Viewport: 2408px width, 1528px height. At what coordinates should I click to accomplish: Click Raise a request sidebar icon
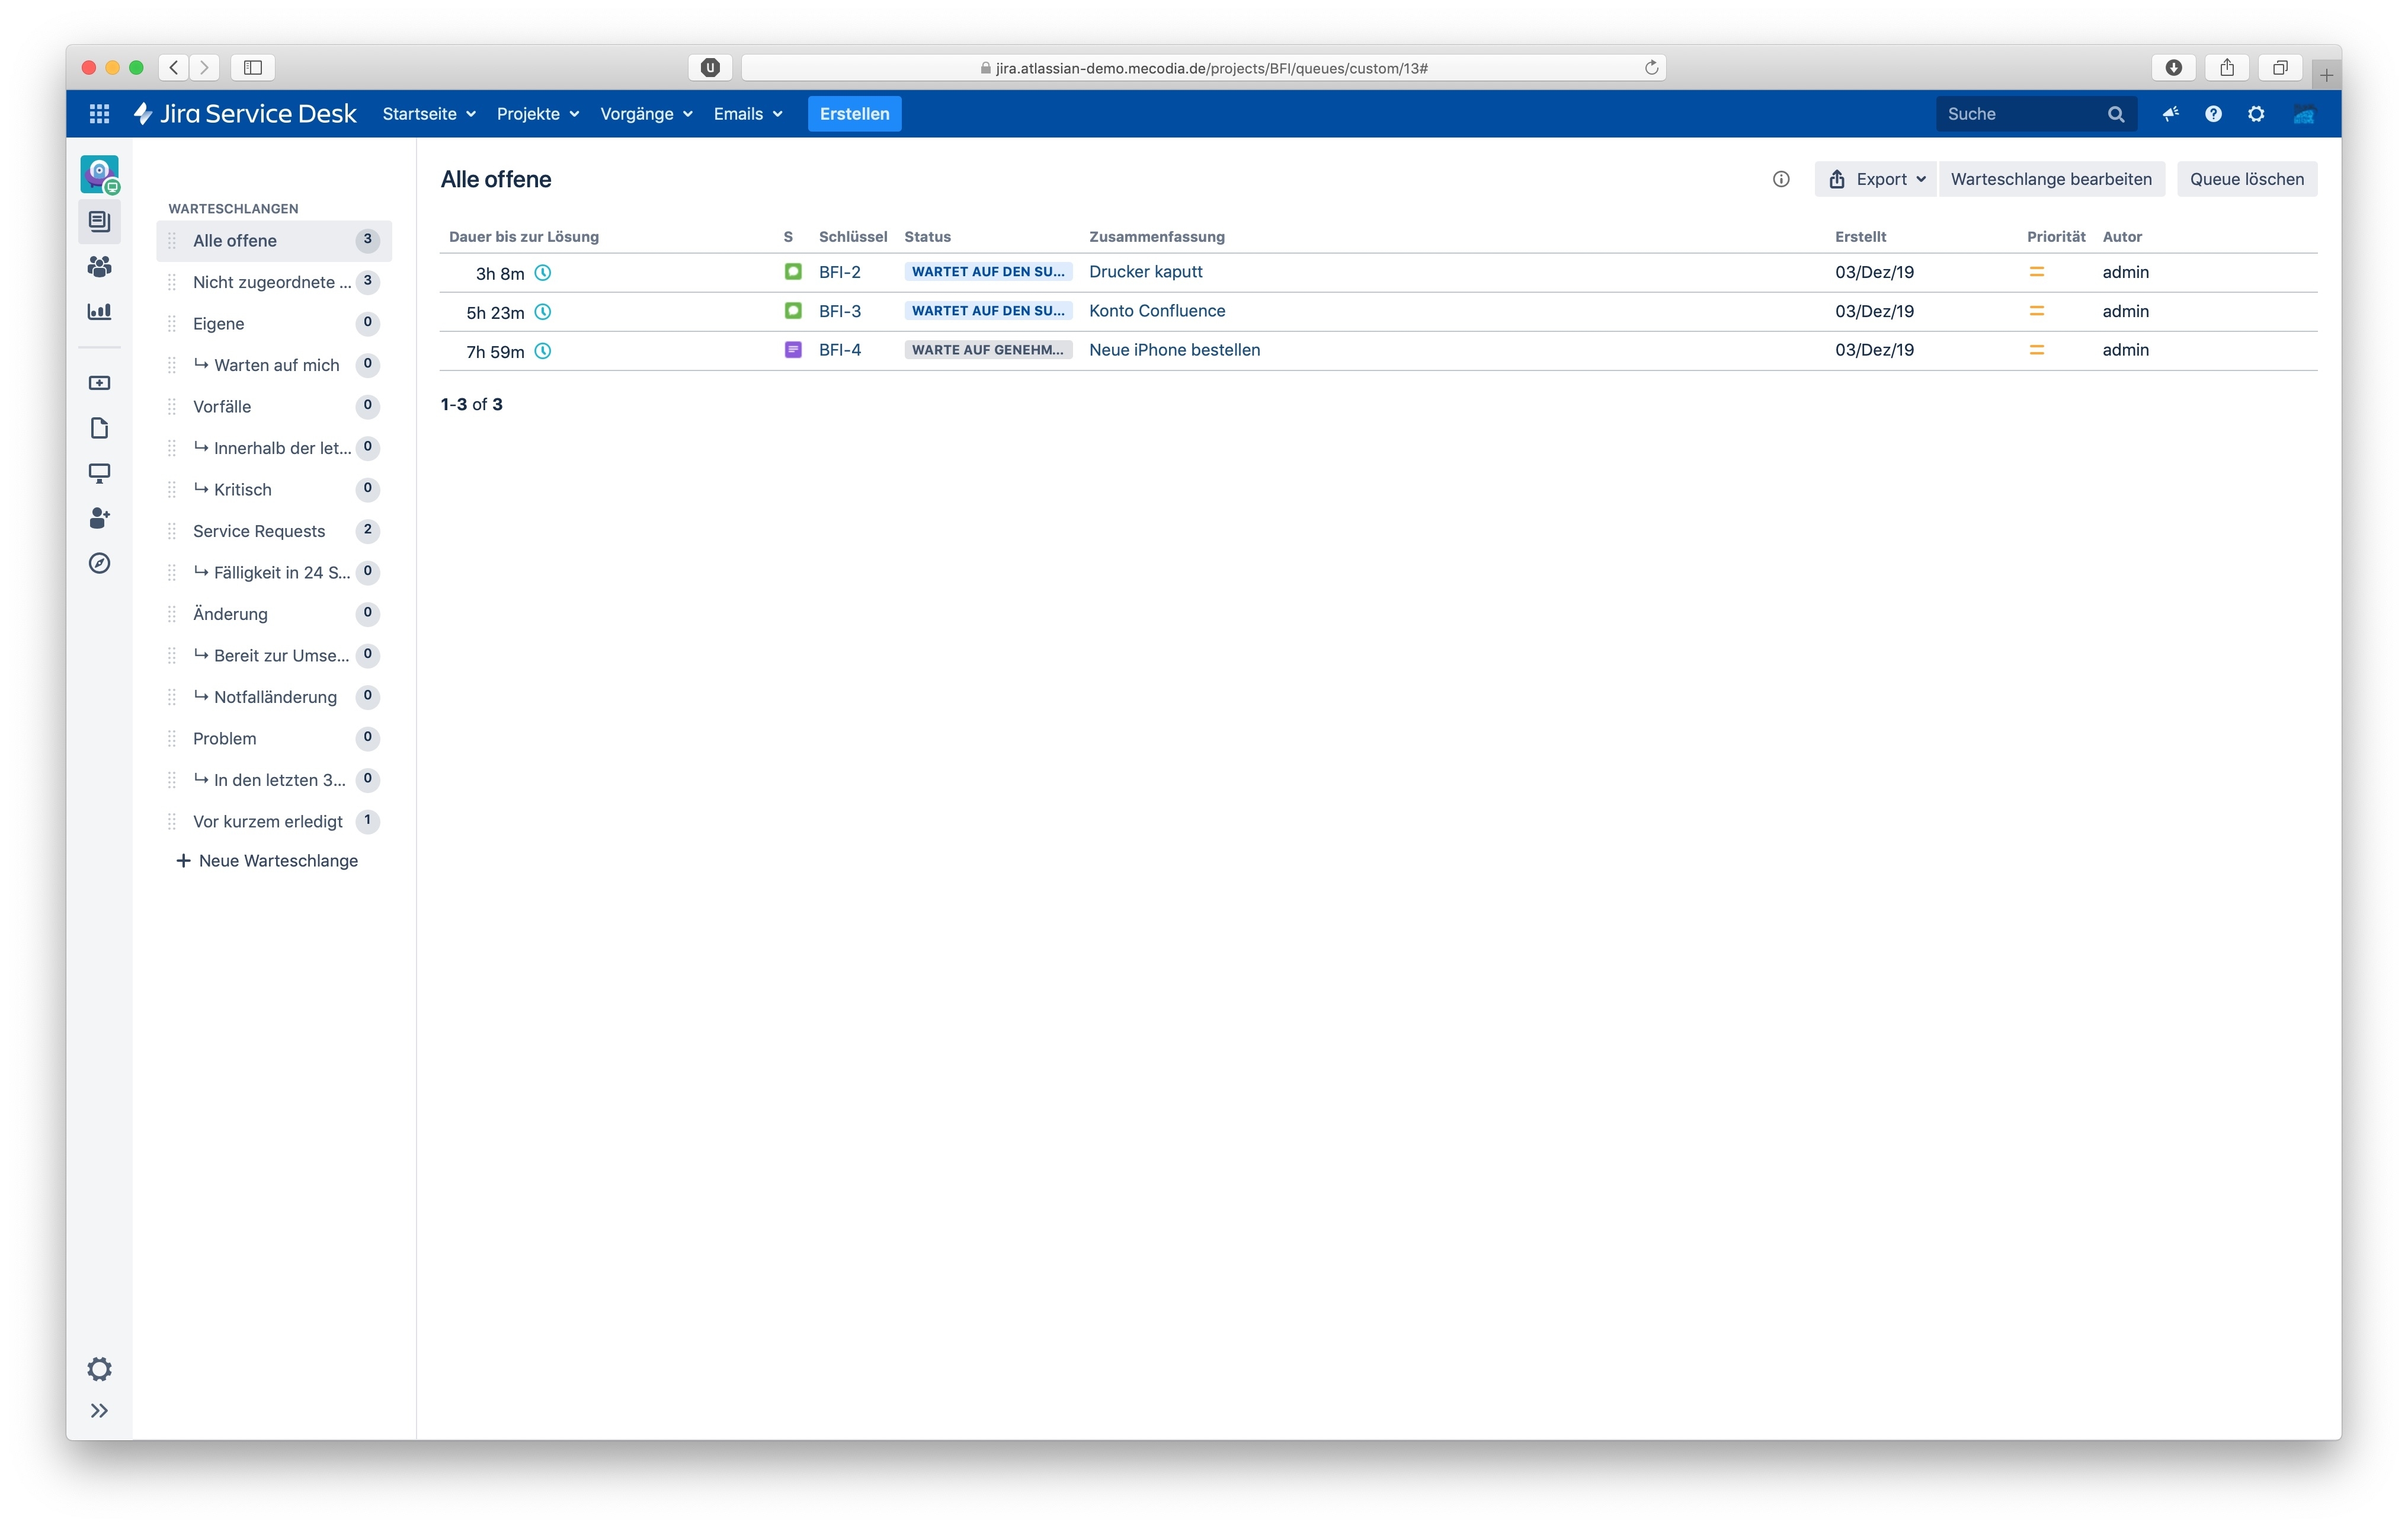point(99,383)
